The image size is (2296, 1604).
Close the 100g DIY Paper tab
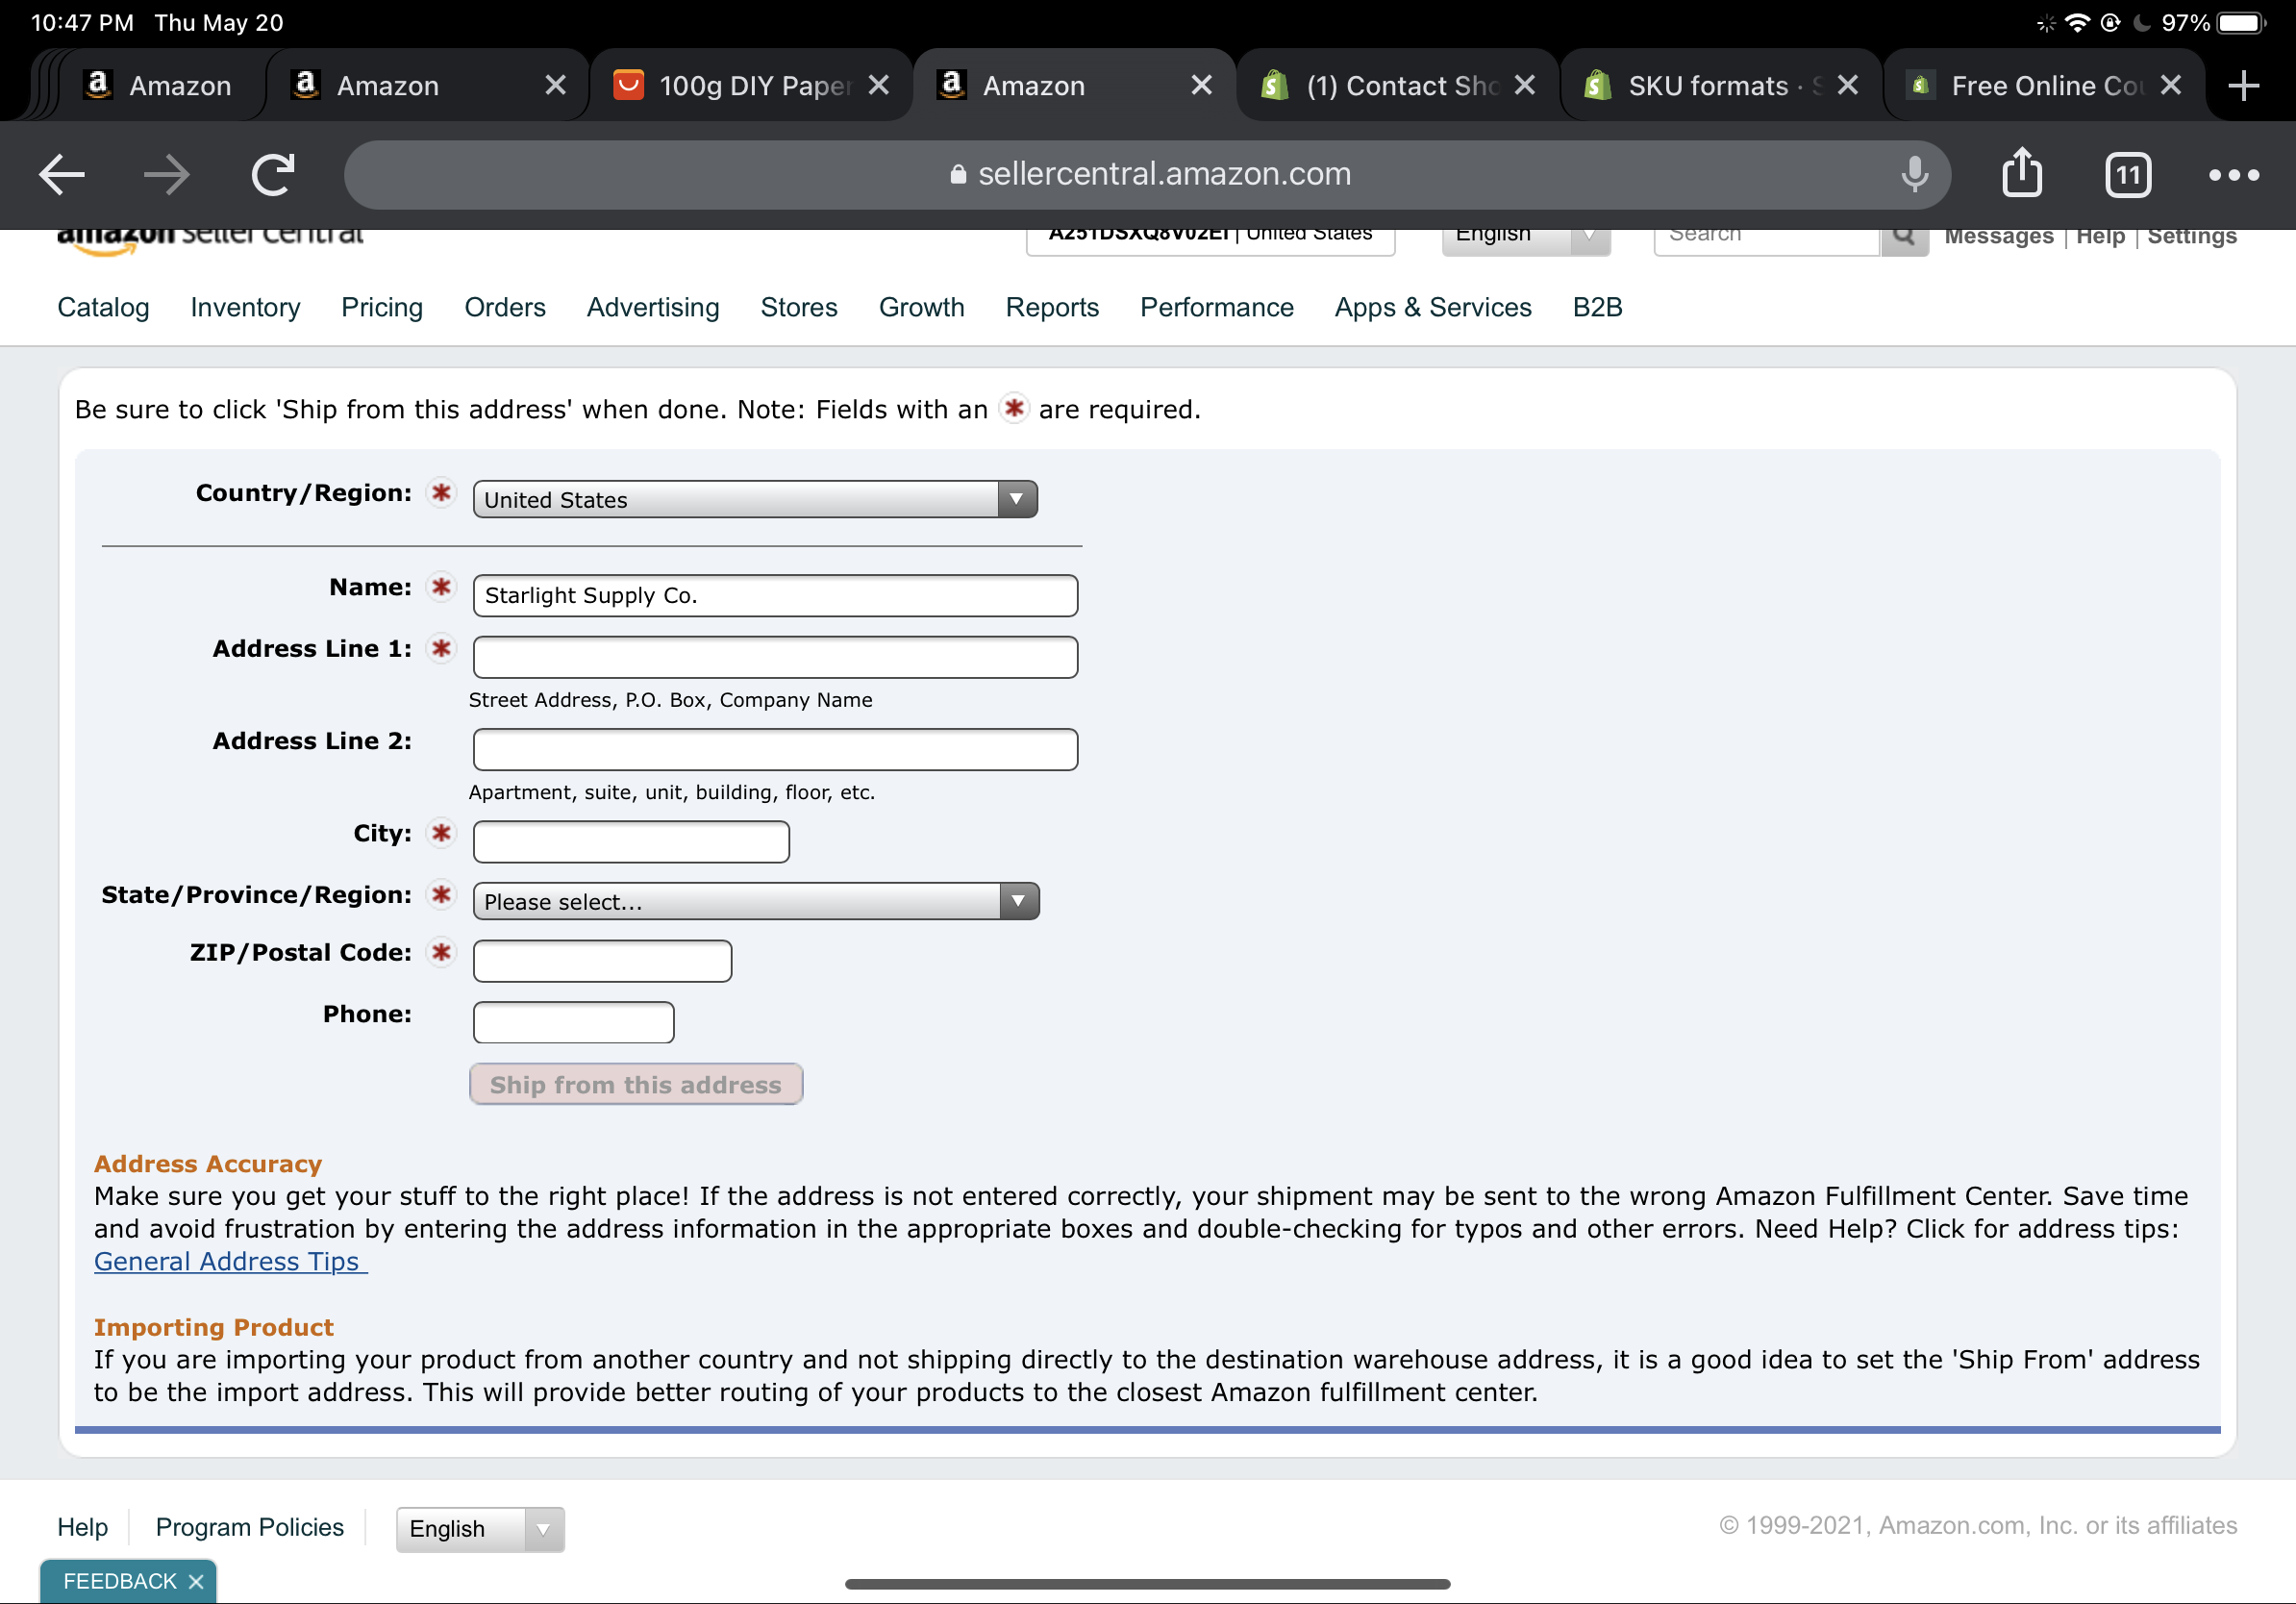click(x=878, y=86)
